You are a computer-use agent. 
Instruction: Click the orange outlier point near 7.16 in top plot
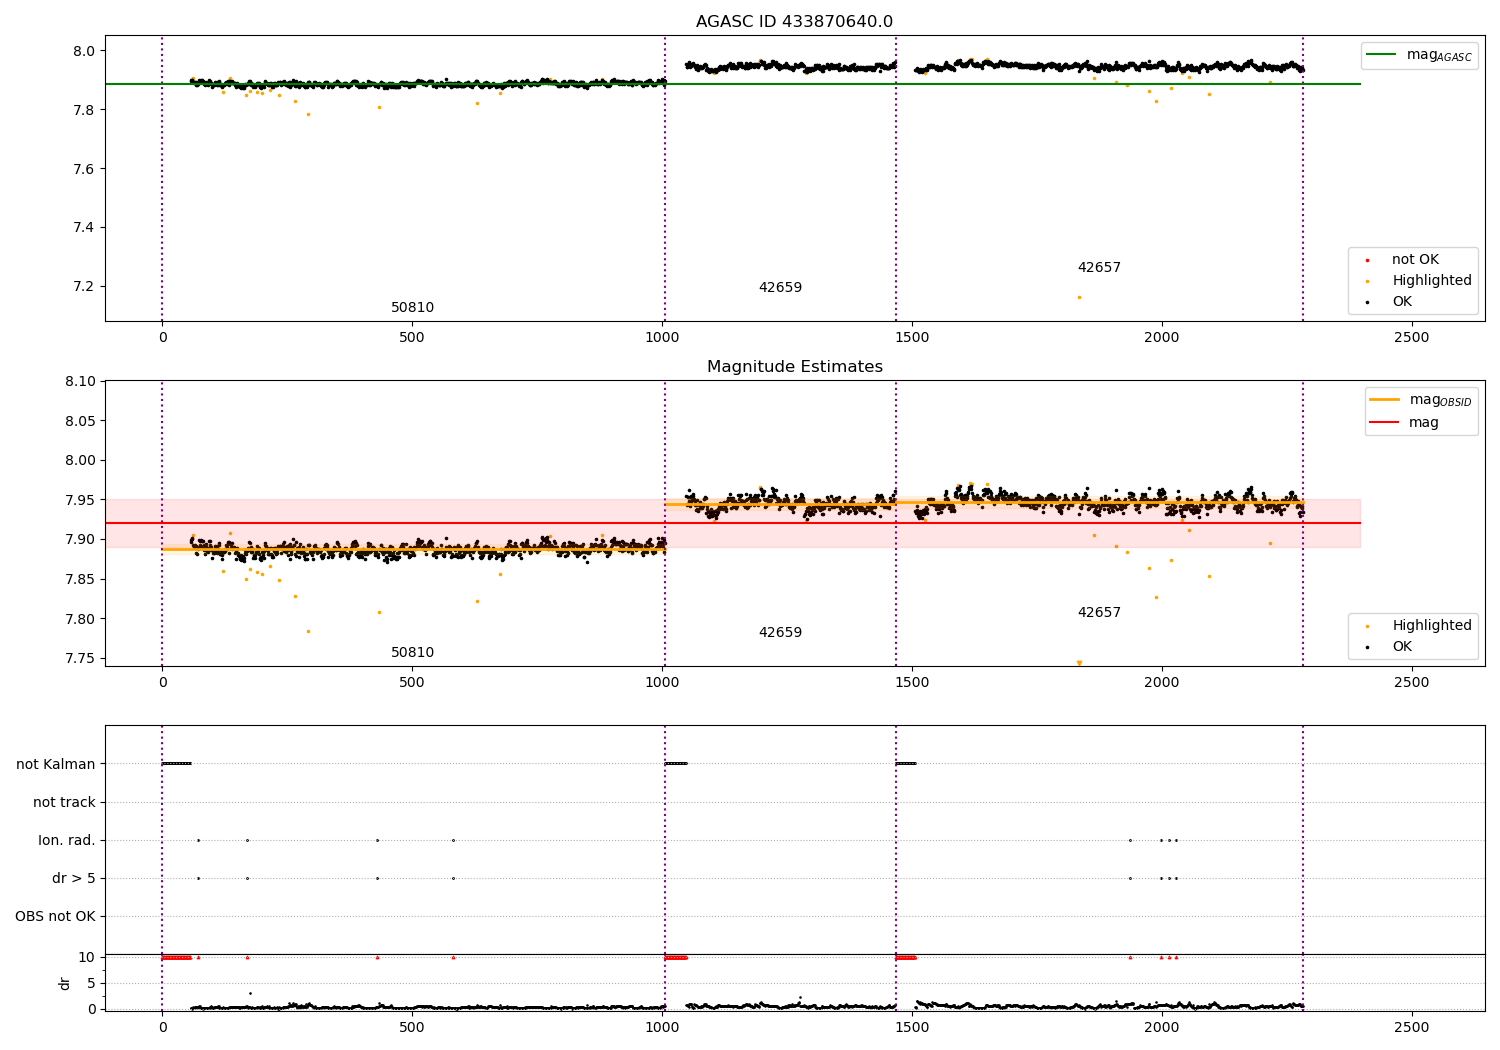point(1079,297)
